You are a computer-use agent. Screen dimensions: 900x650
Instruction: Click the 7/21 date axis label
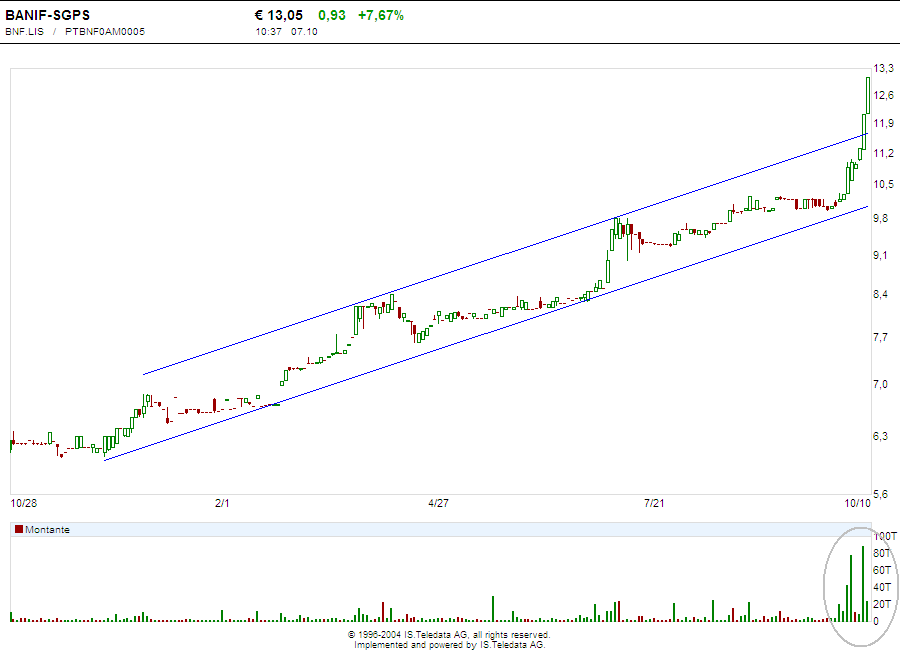point(654,504)
